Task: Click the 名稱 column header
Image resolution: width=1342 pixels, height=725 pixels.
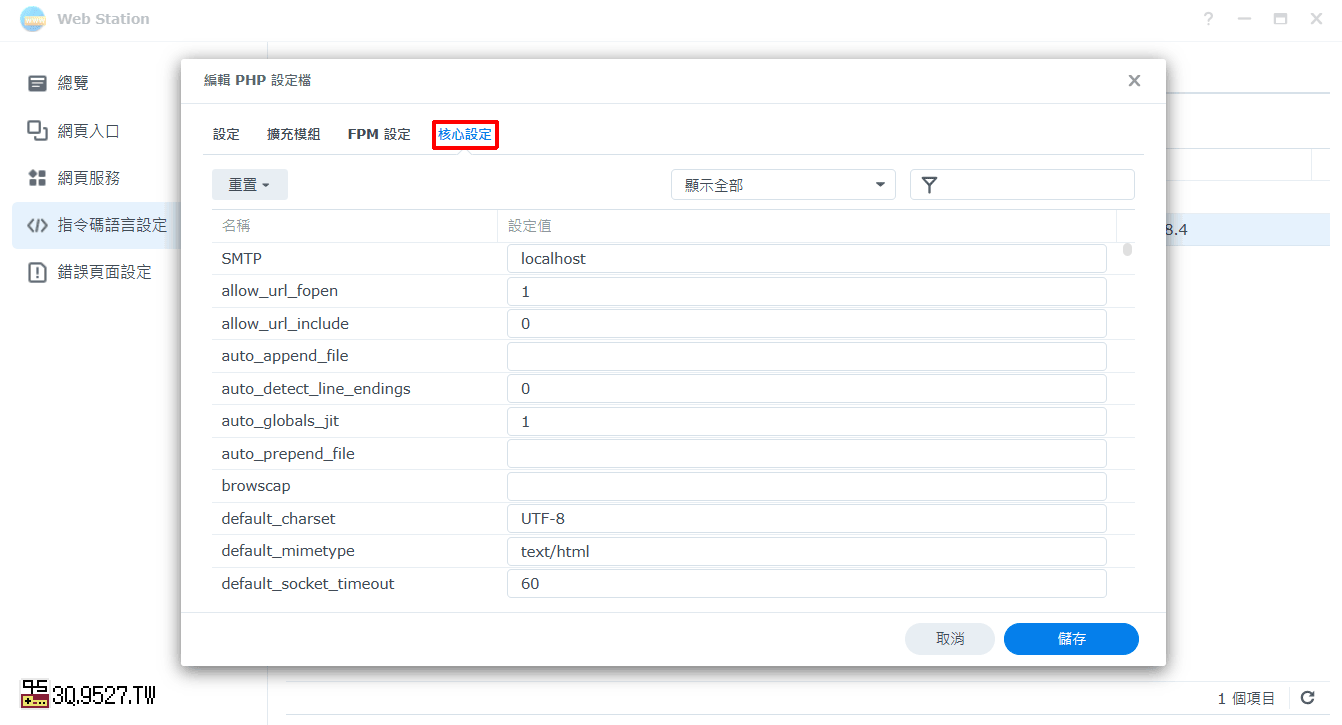Action: 354,226
